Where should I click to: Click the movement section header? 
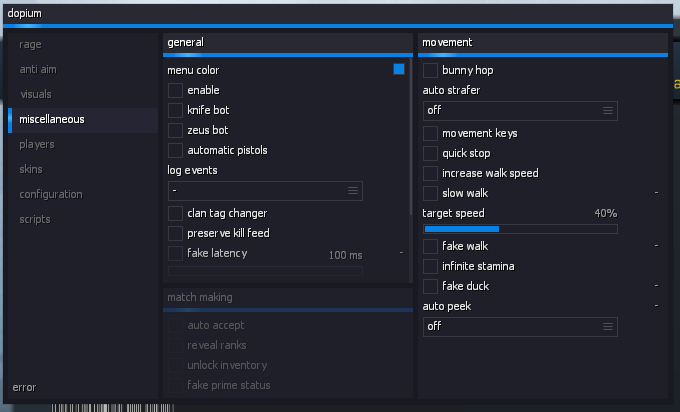[447, 43]
